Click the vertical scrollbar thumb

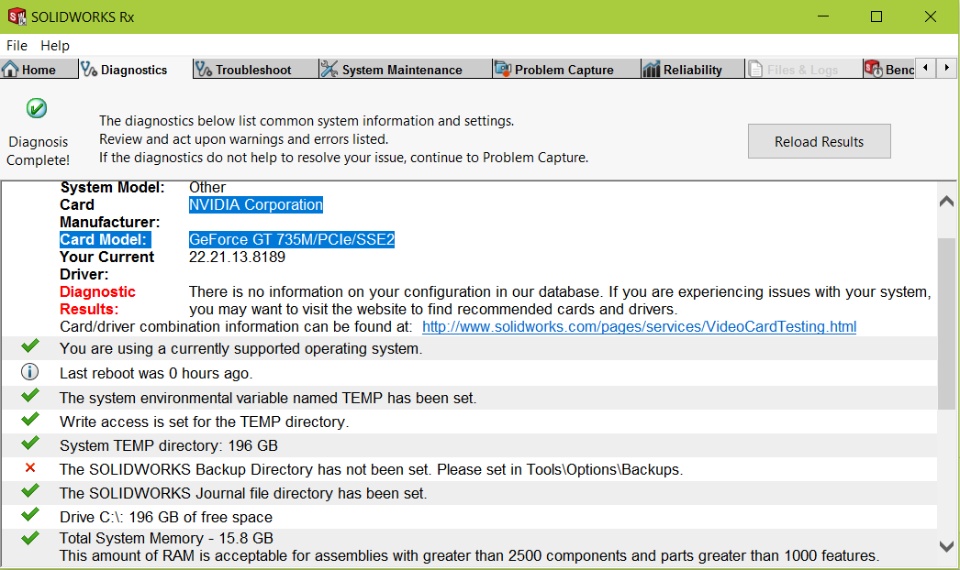pos(947,323)
